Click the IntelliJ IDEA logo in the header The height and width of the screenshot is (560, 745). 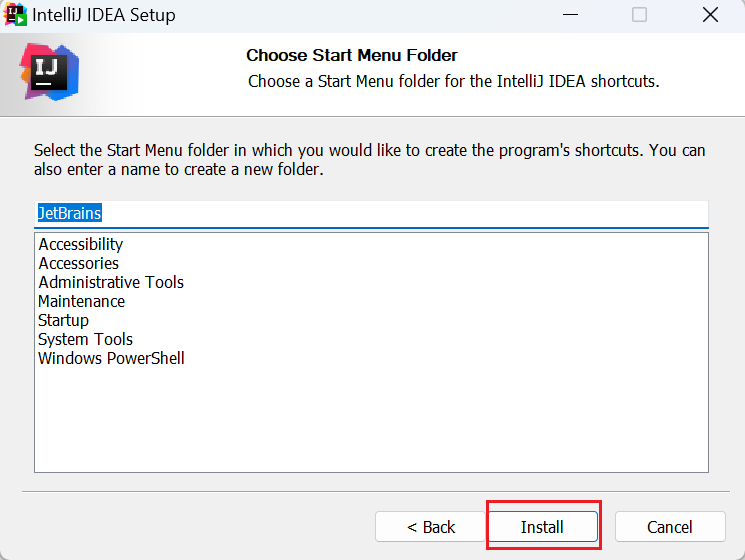(49, 71)
